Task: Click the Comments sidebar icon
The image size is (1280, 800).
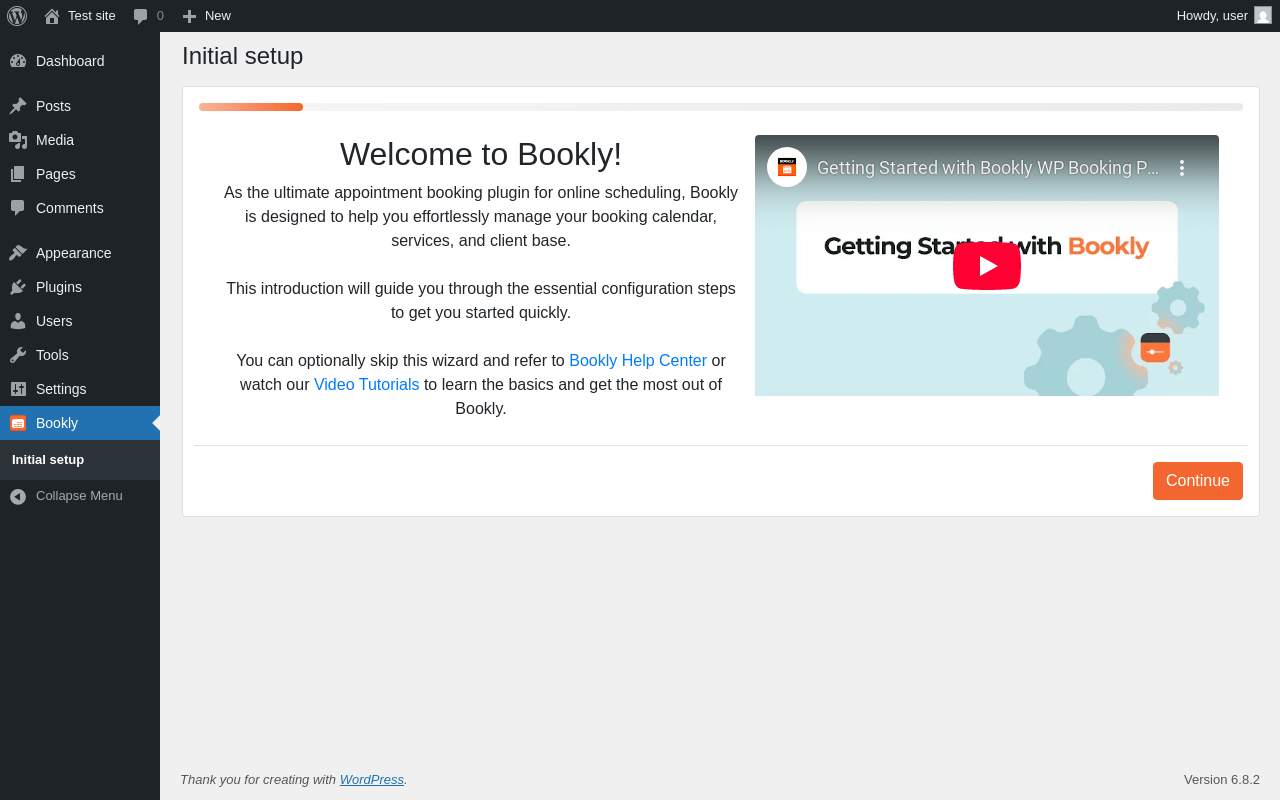Action: click(18, 208)
